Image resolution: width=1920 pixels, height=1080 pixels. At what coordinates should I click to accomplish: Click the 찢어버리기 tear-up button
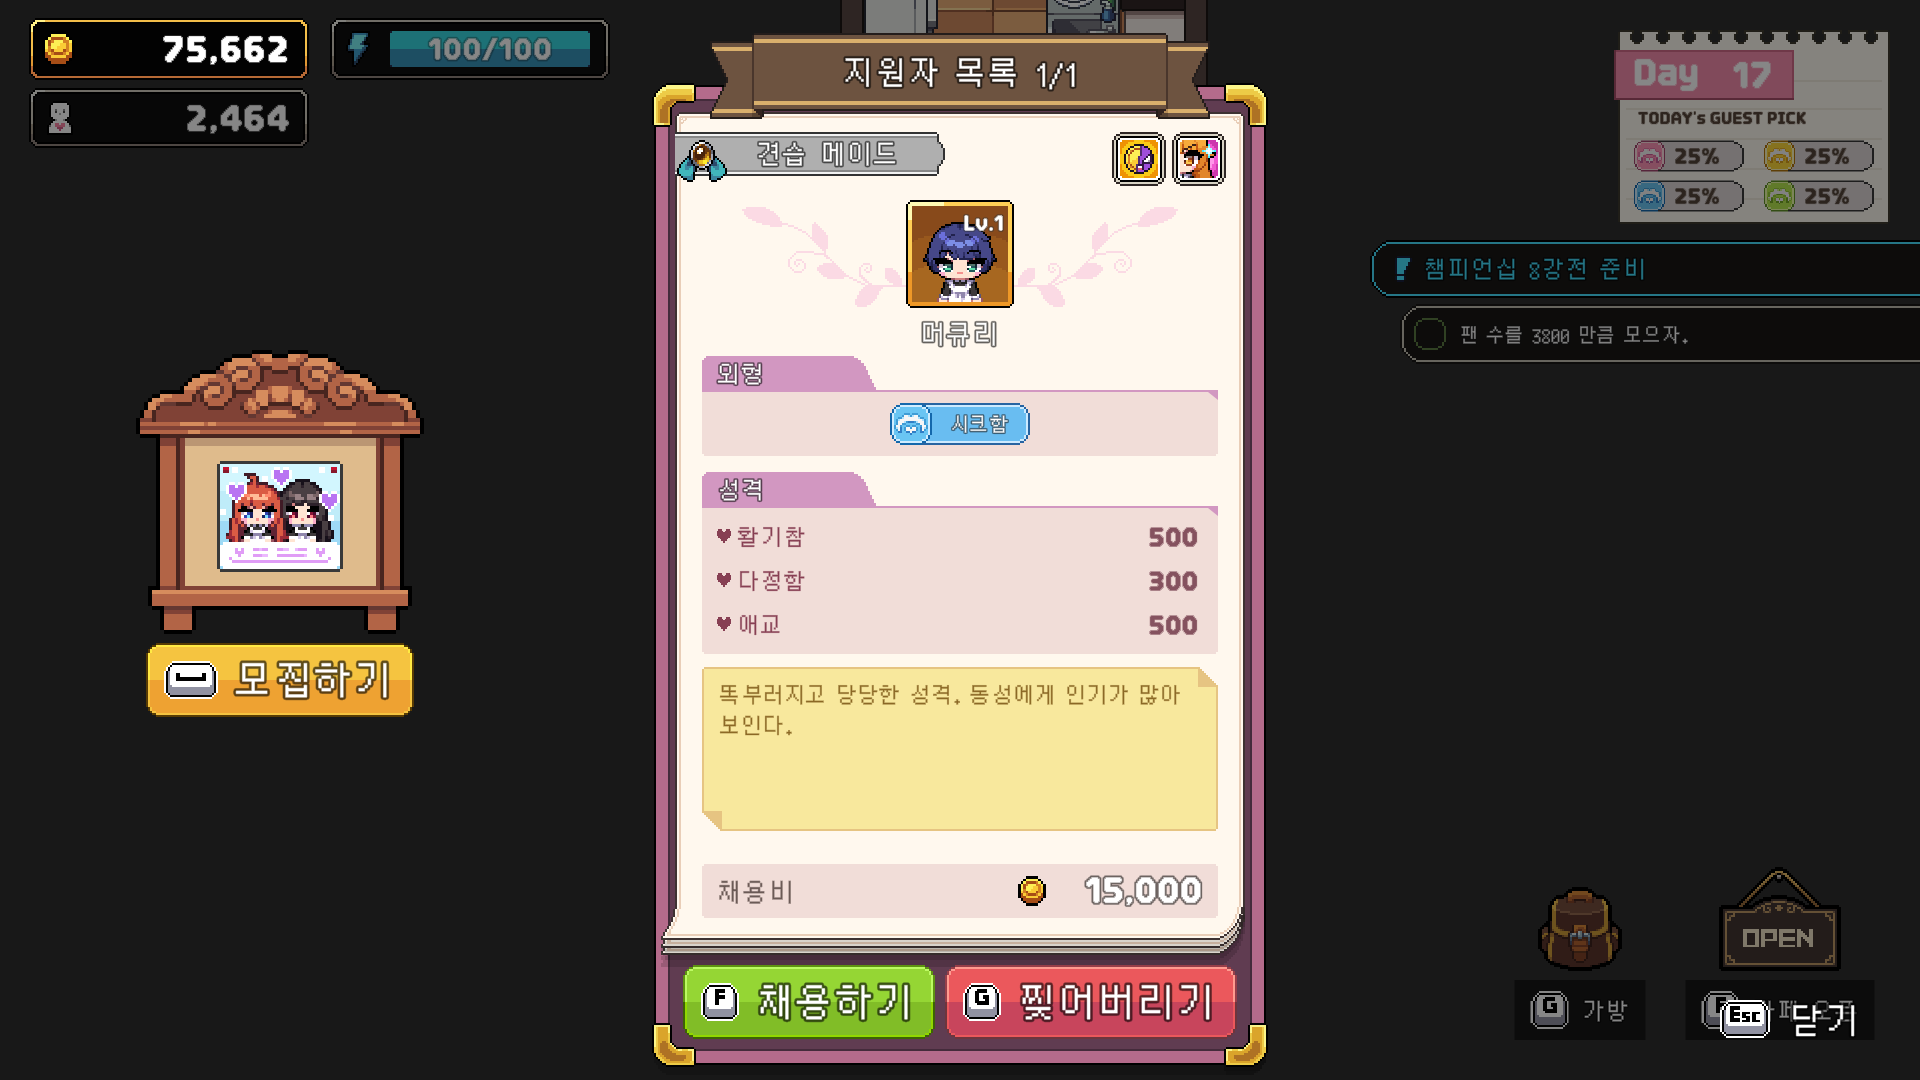click(1090, 1001)
